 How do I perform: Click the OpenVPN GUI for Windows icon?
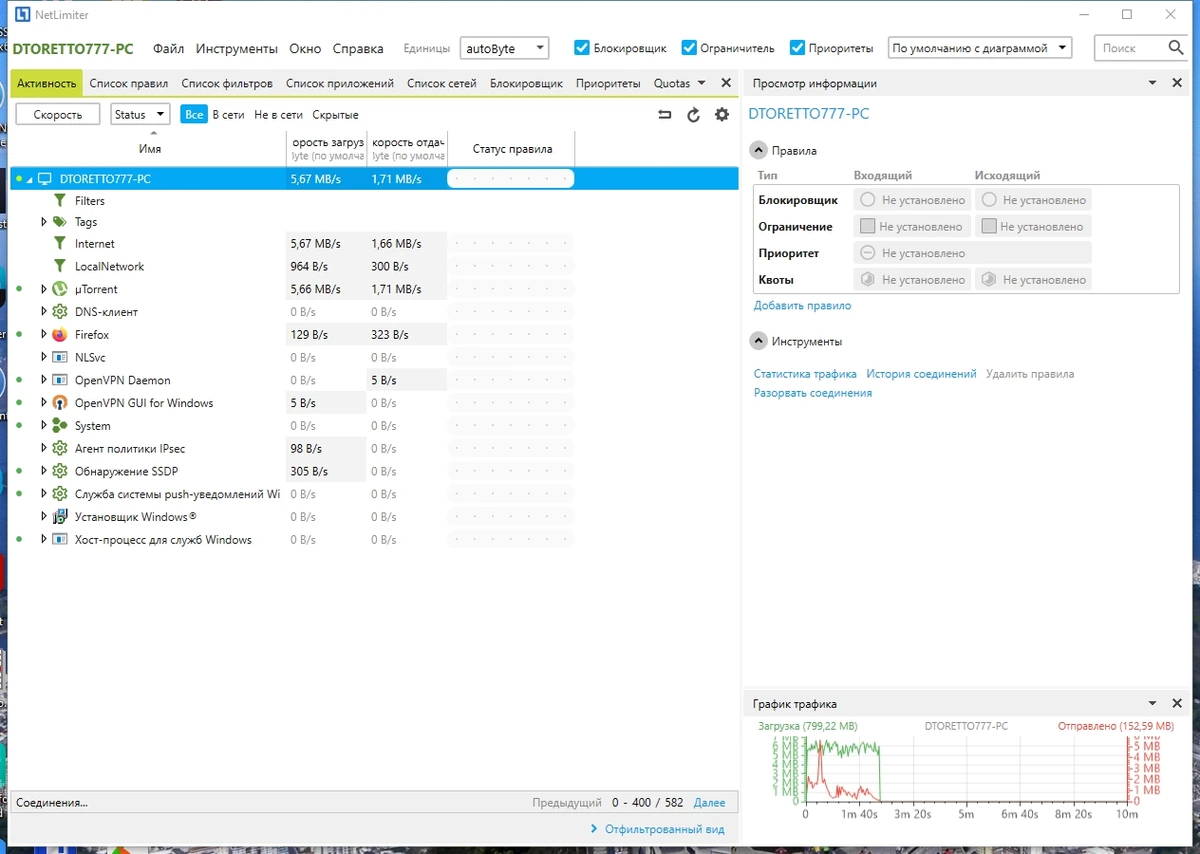tap(60, 403)
